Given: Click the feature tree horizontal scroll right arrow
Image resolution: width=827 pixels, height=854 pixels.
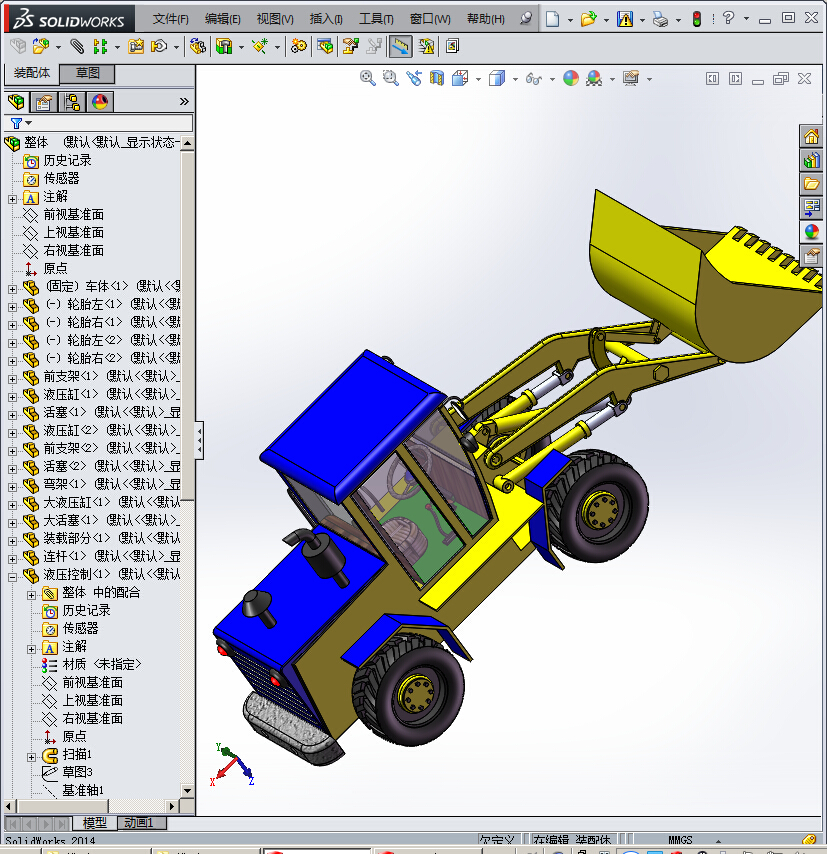Looking at the screenshot, I should [172, 806].
